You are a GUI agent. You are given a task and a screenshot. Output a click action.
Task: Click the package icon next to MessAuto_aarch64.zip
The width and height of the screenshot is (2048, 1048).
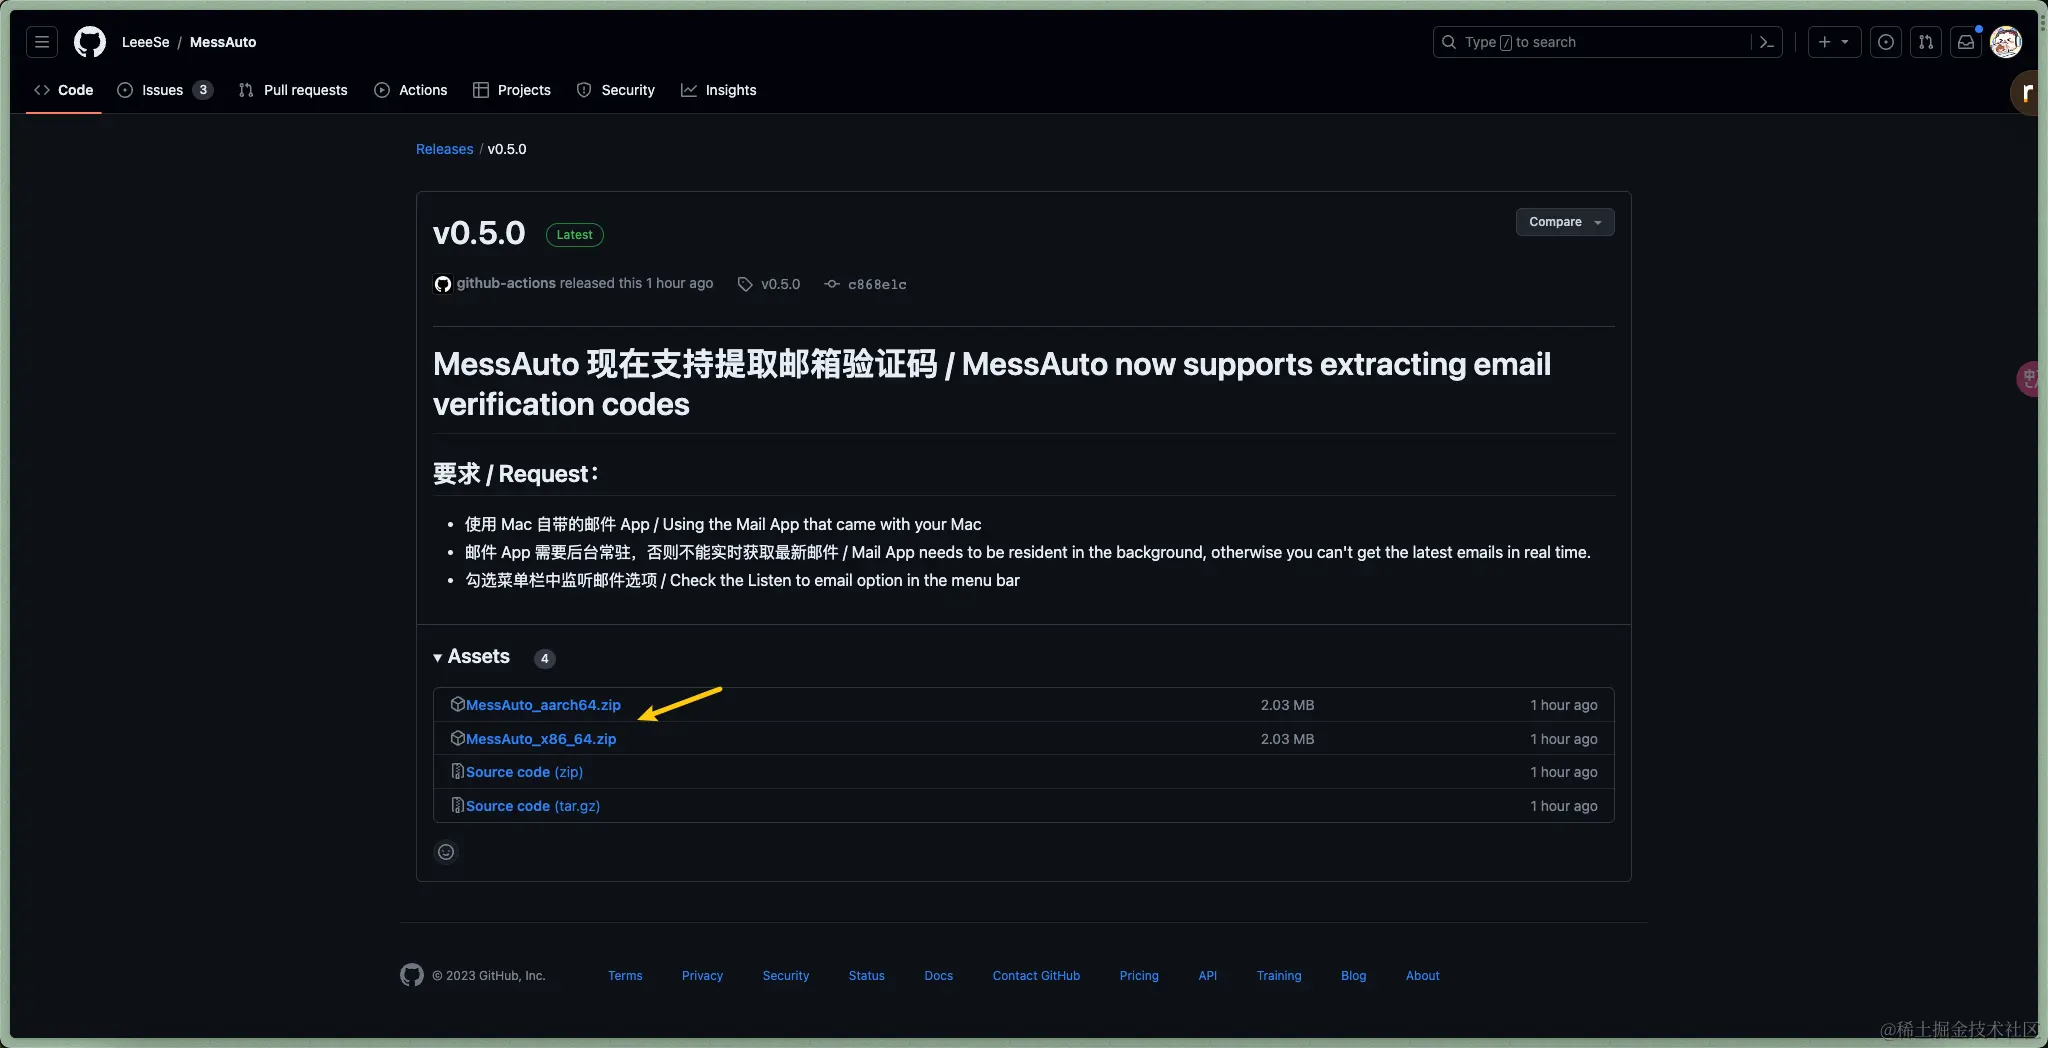coord(457,704)
